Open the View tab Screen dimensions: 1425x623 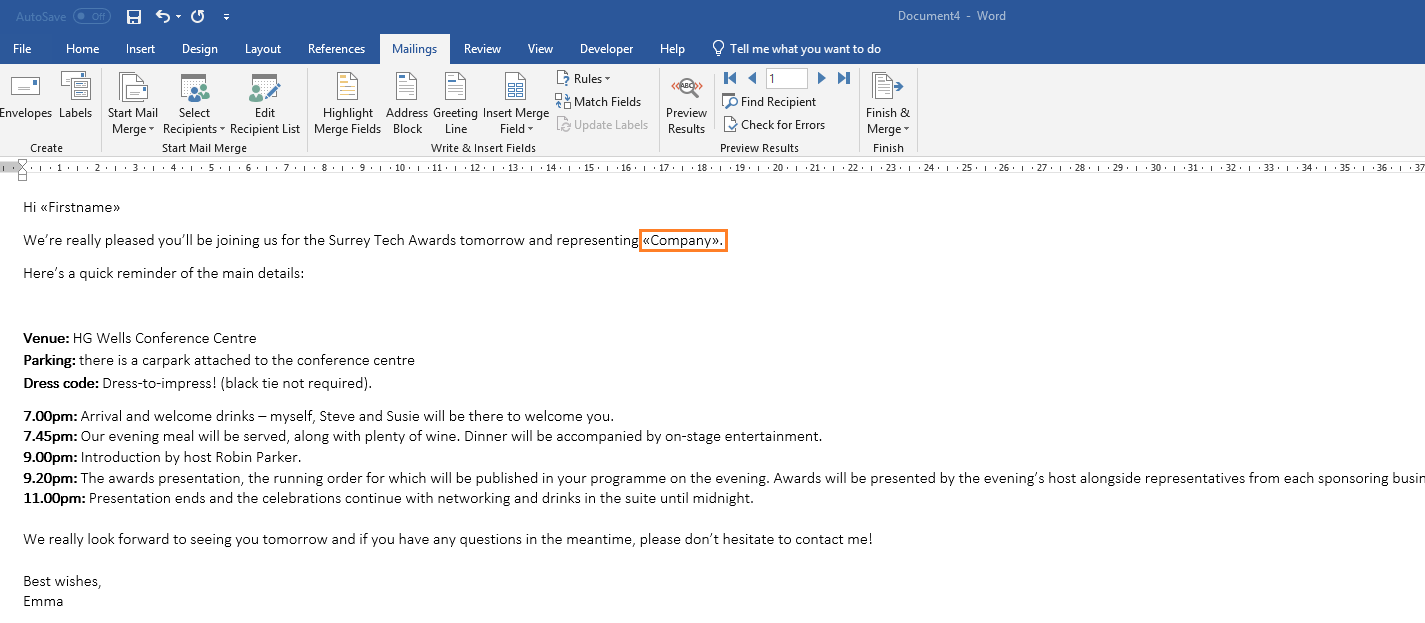click(540, 48)
